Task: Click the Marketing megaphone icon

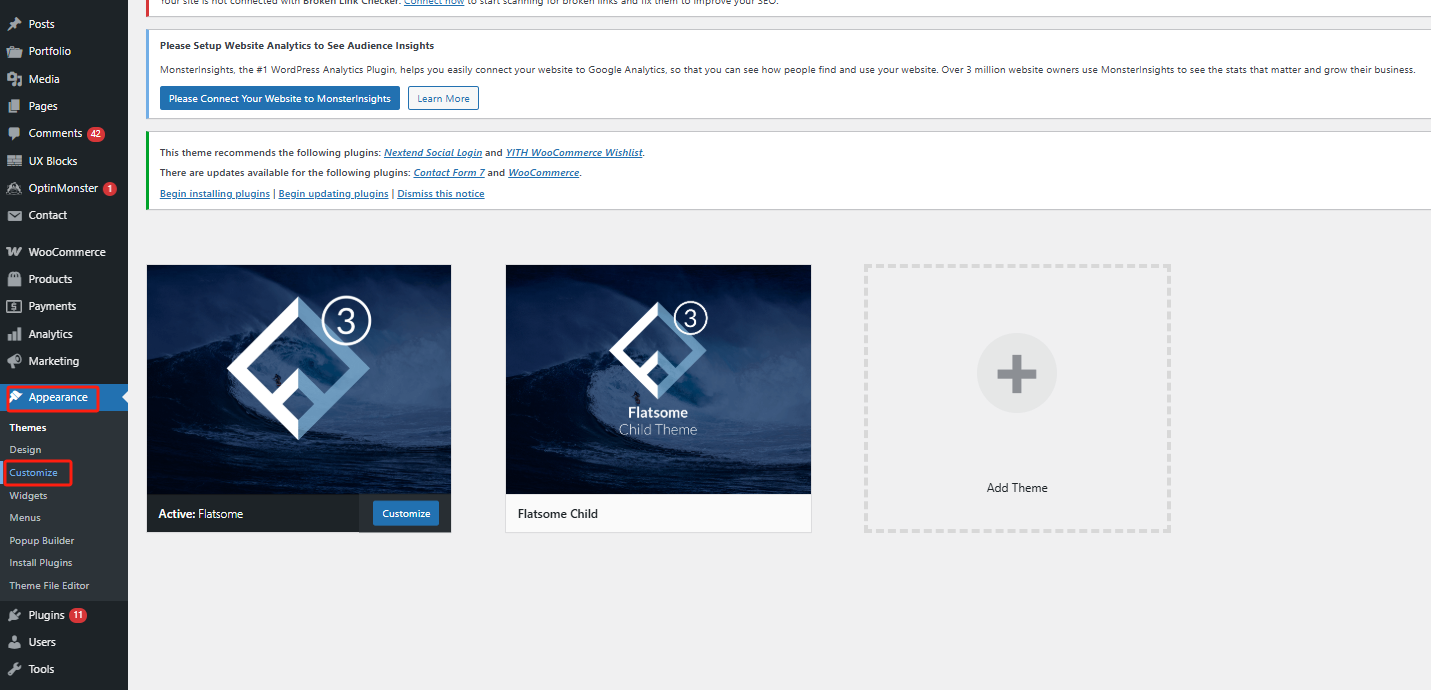Action: point(15,361)
